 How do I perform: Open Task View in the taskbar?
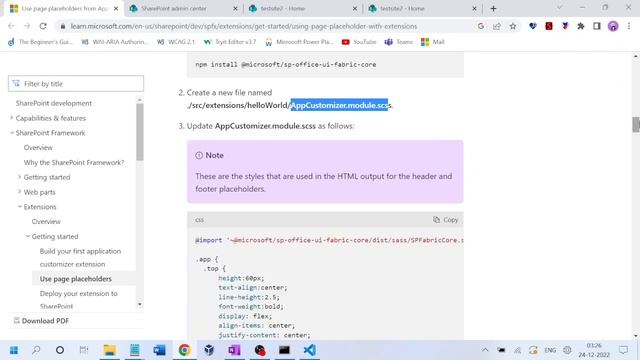pos(84,350)
